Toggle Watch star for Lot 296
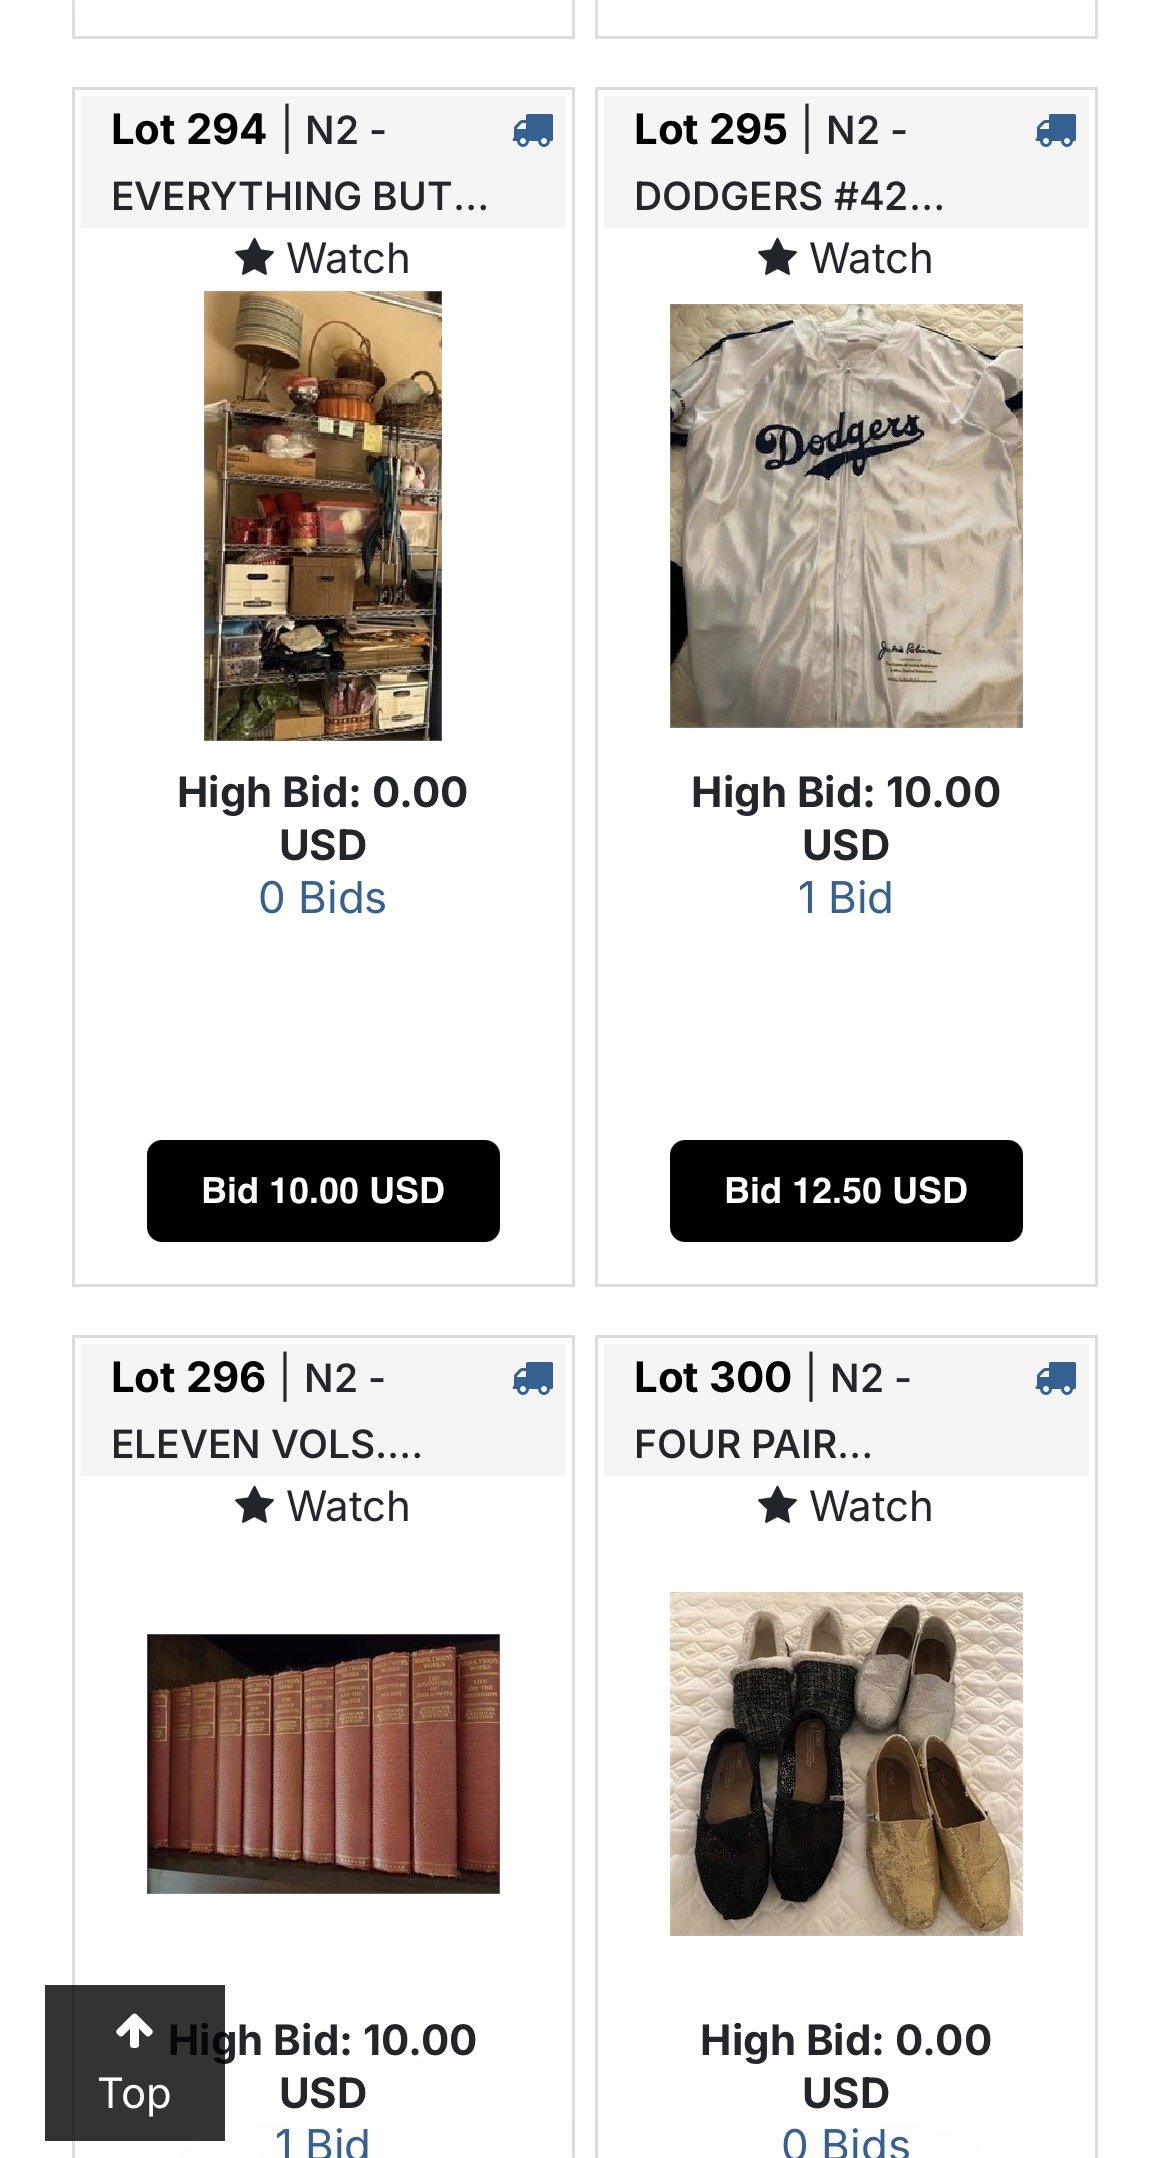 point(322,1506)
